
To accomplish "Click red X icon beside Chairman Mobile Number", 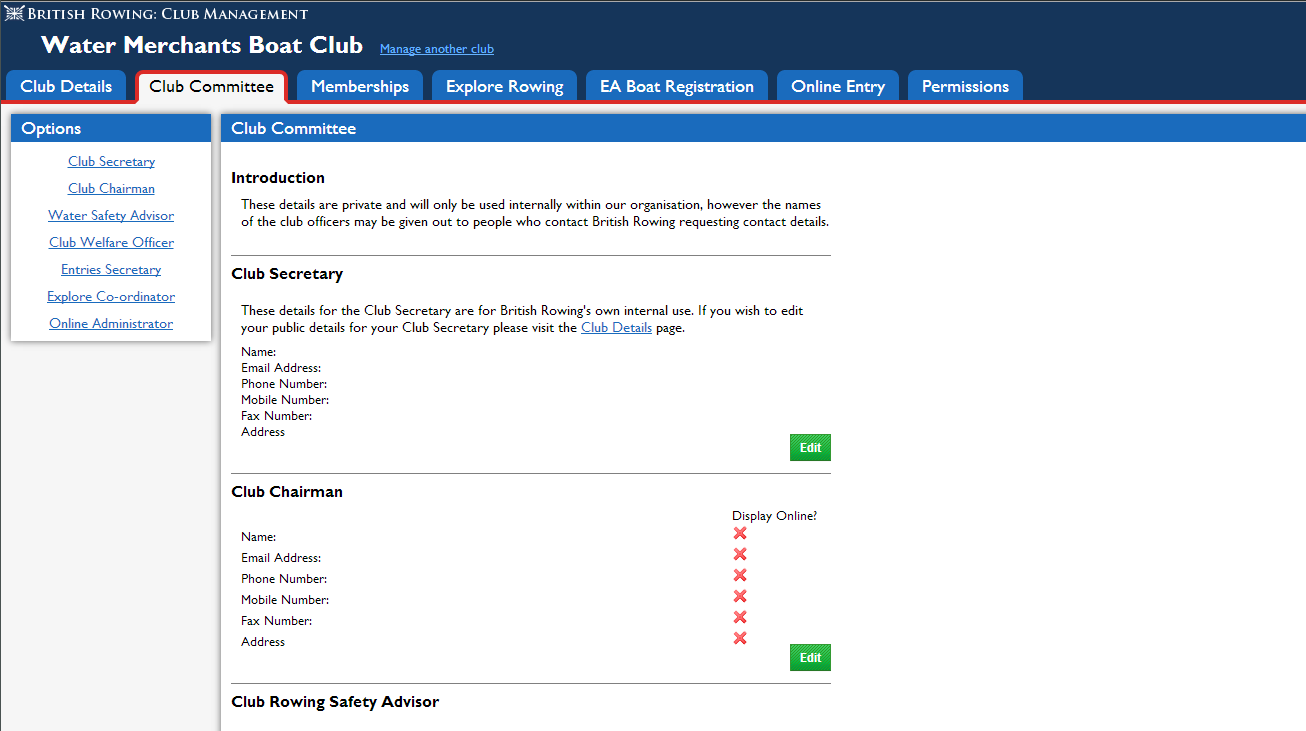I will 740,597.
